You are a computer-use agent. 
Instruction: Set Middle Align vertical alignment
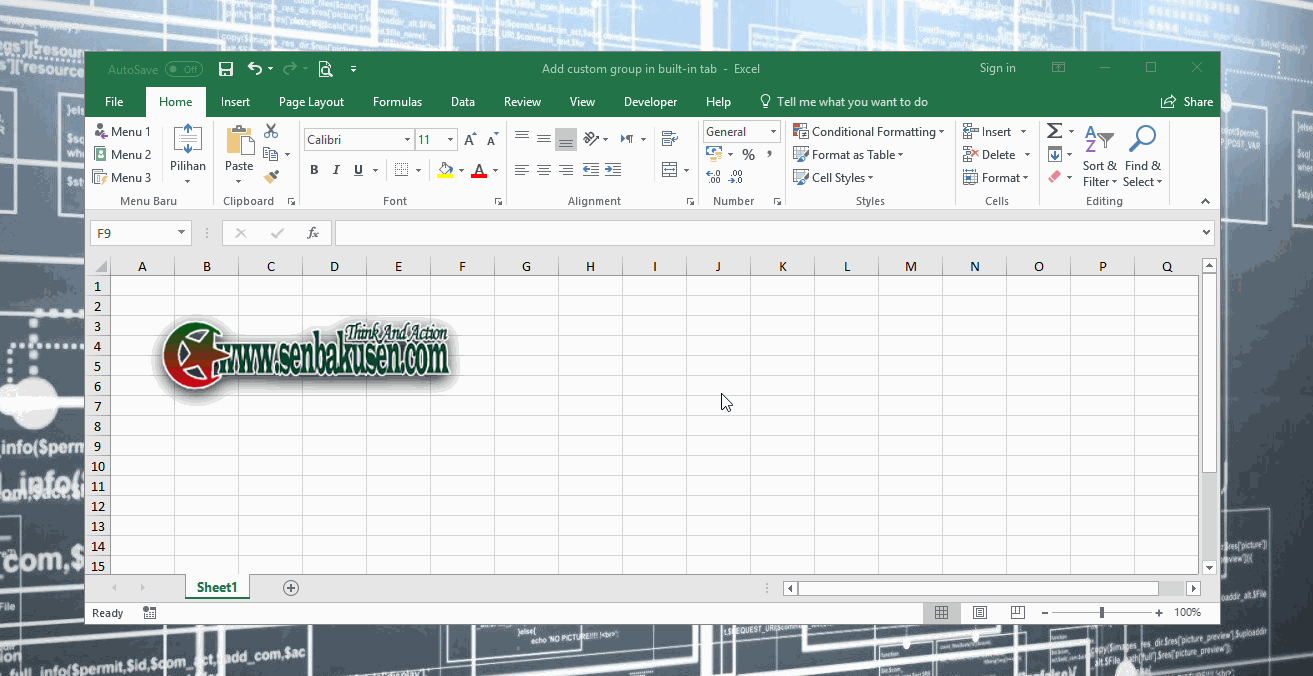tap(544, 139)
